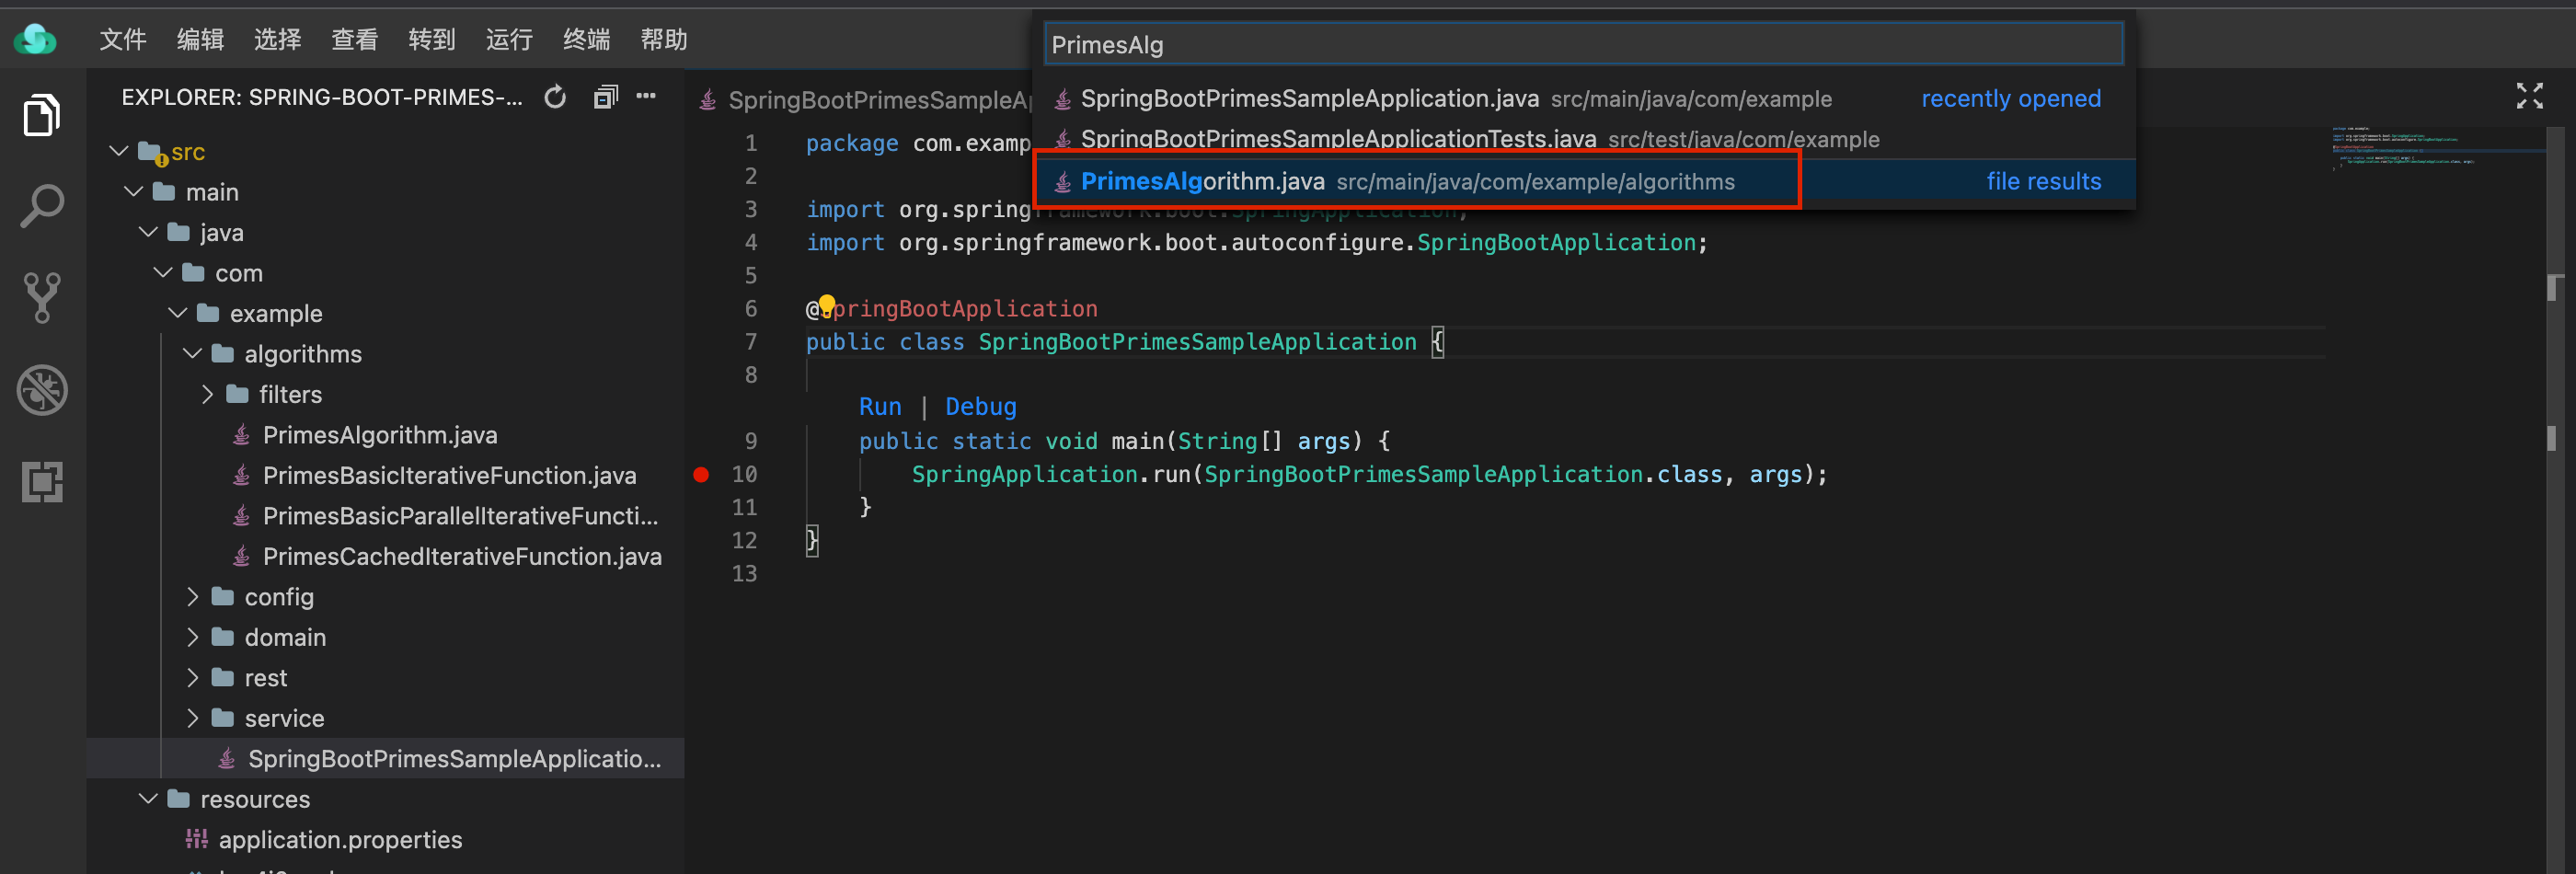This screenshot has height=874, width=2576.
Task: Select SpringBootPrimesSampleApplicationTests.java quick open result
Action: pos(1584,139)
